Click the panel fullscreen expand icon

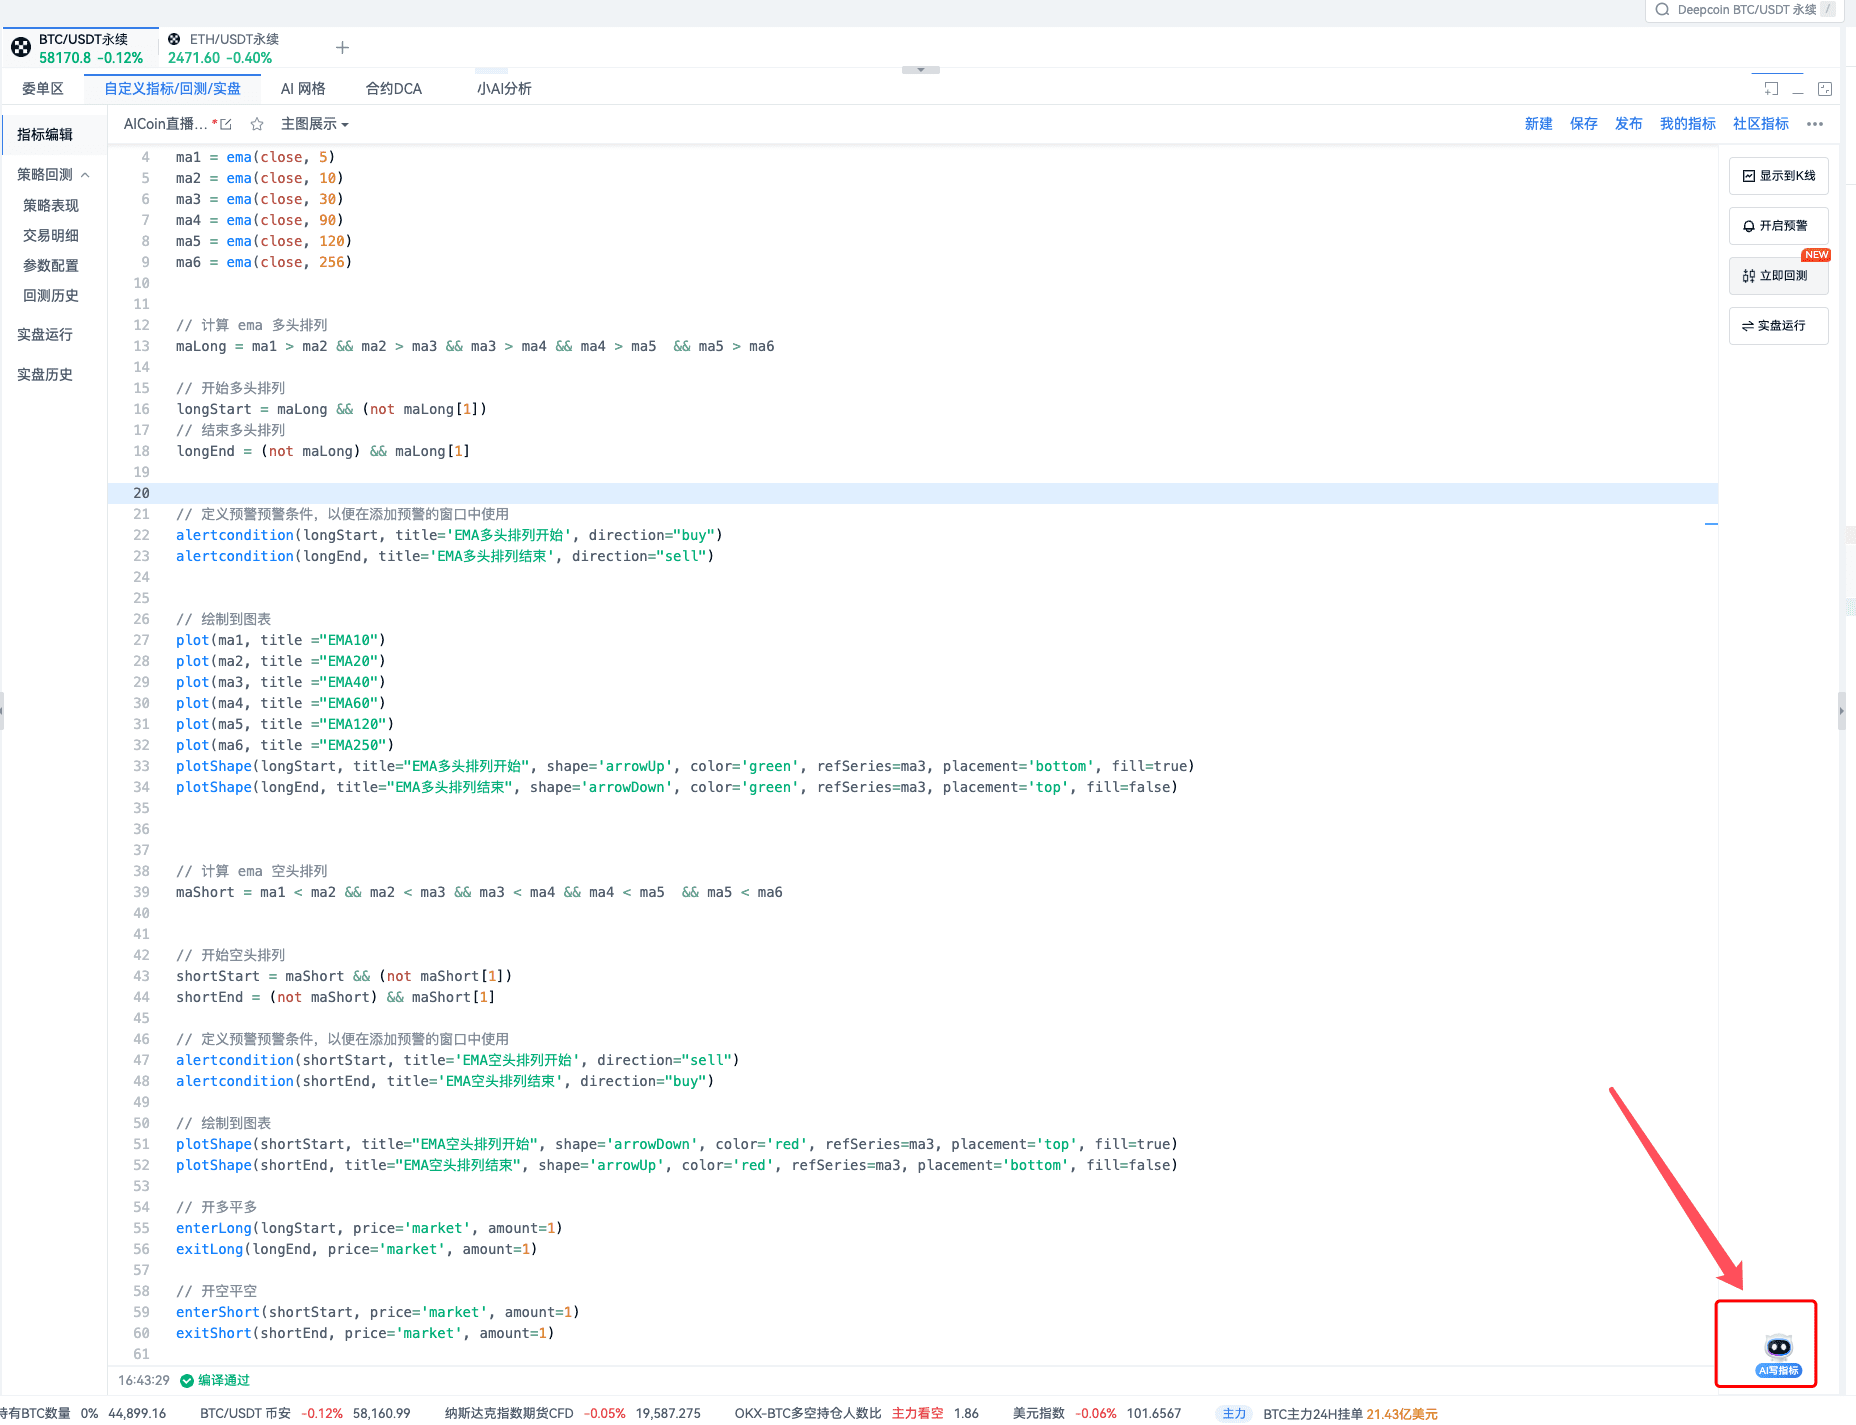point(1825,89)
